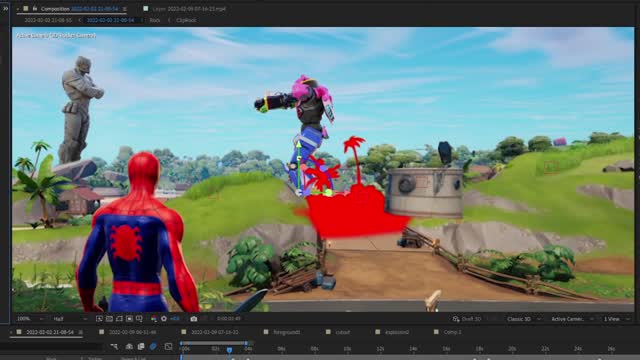Switch to the foreground1 timeline tab
Image resolution: width=640 pixels, height=360 pixels.
coord(287,332)
